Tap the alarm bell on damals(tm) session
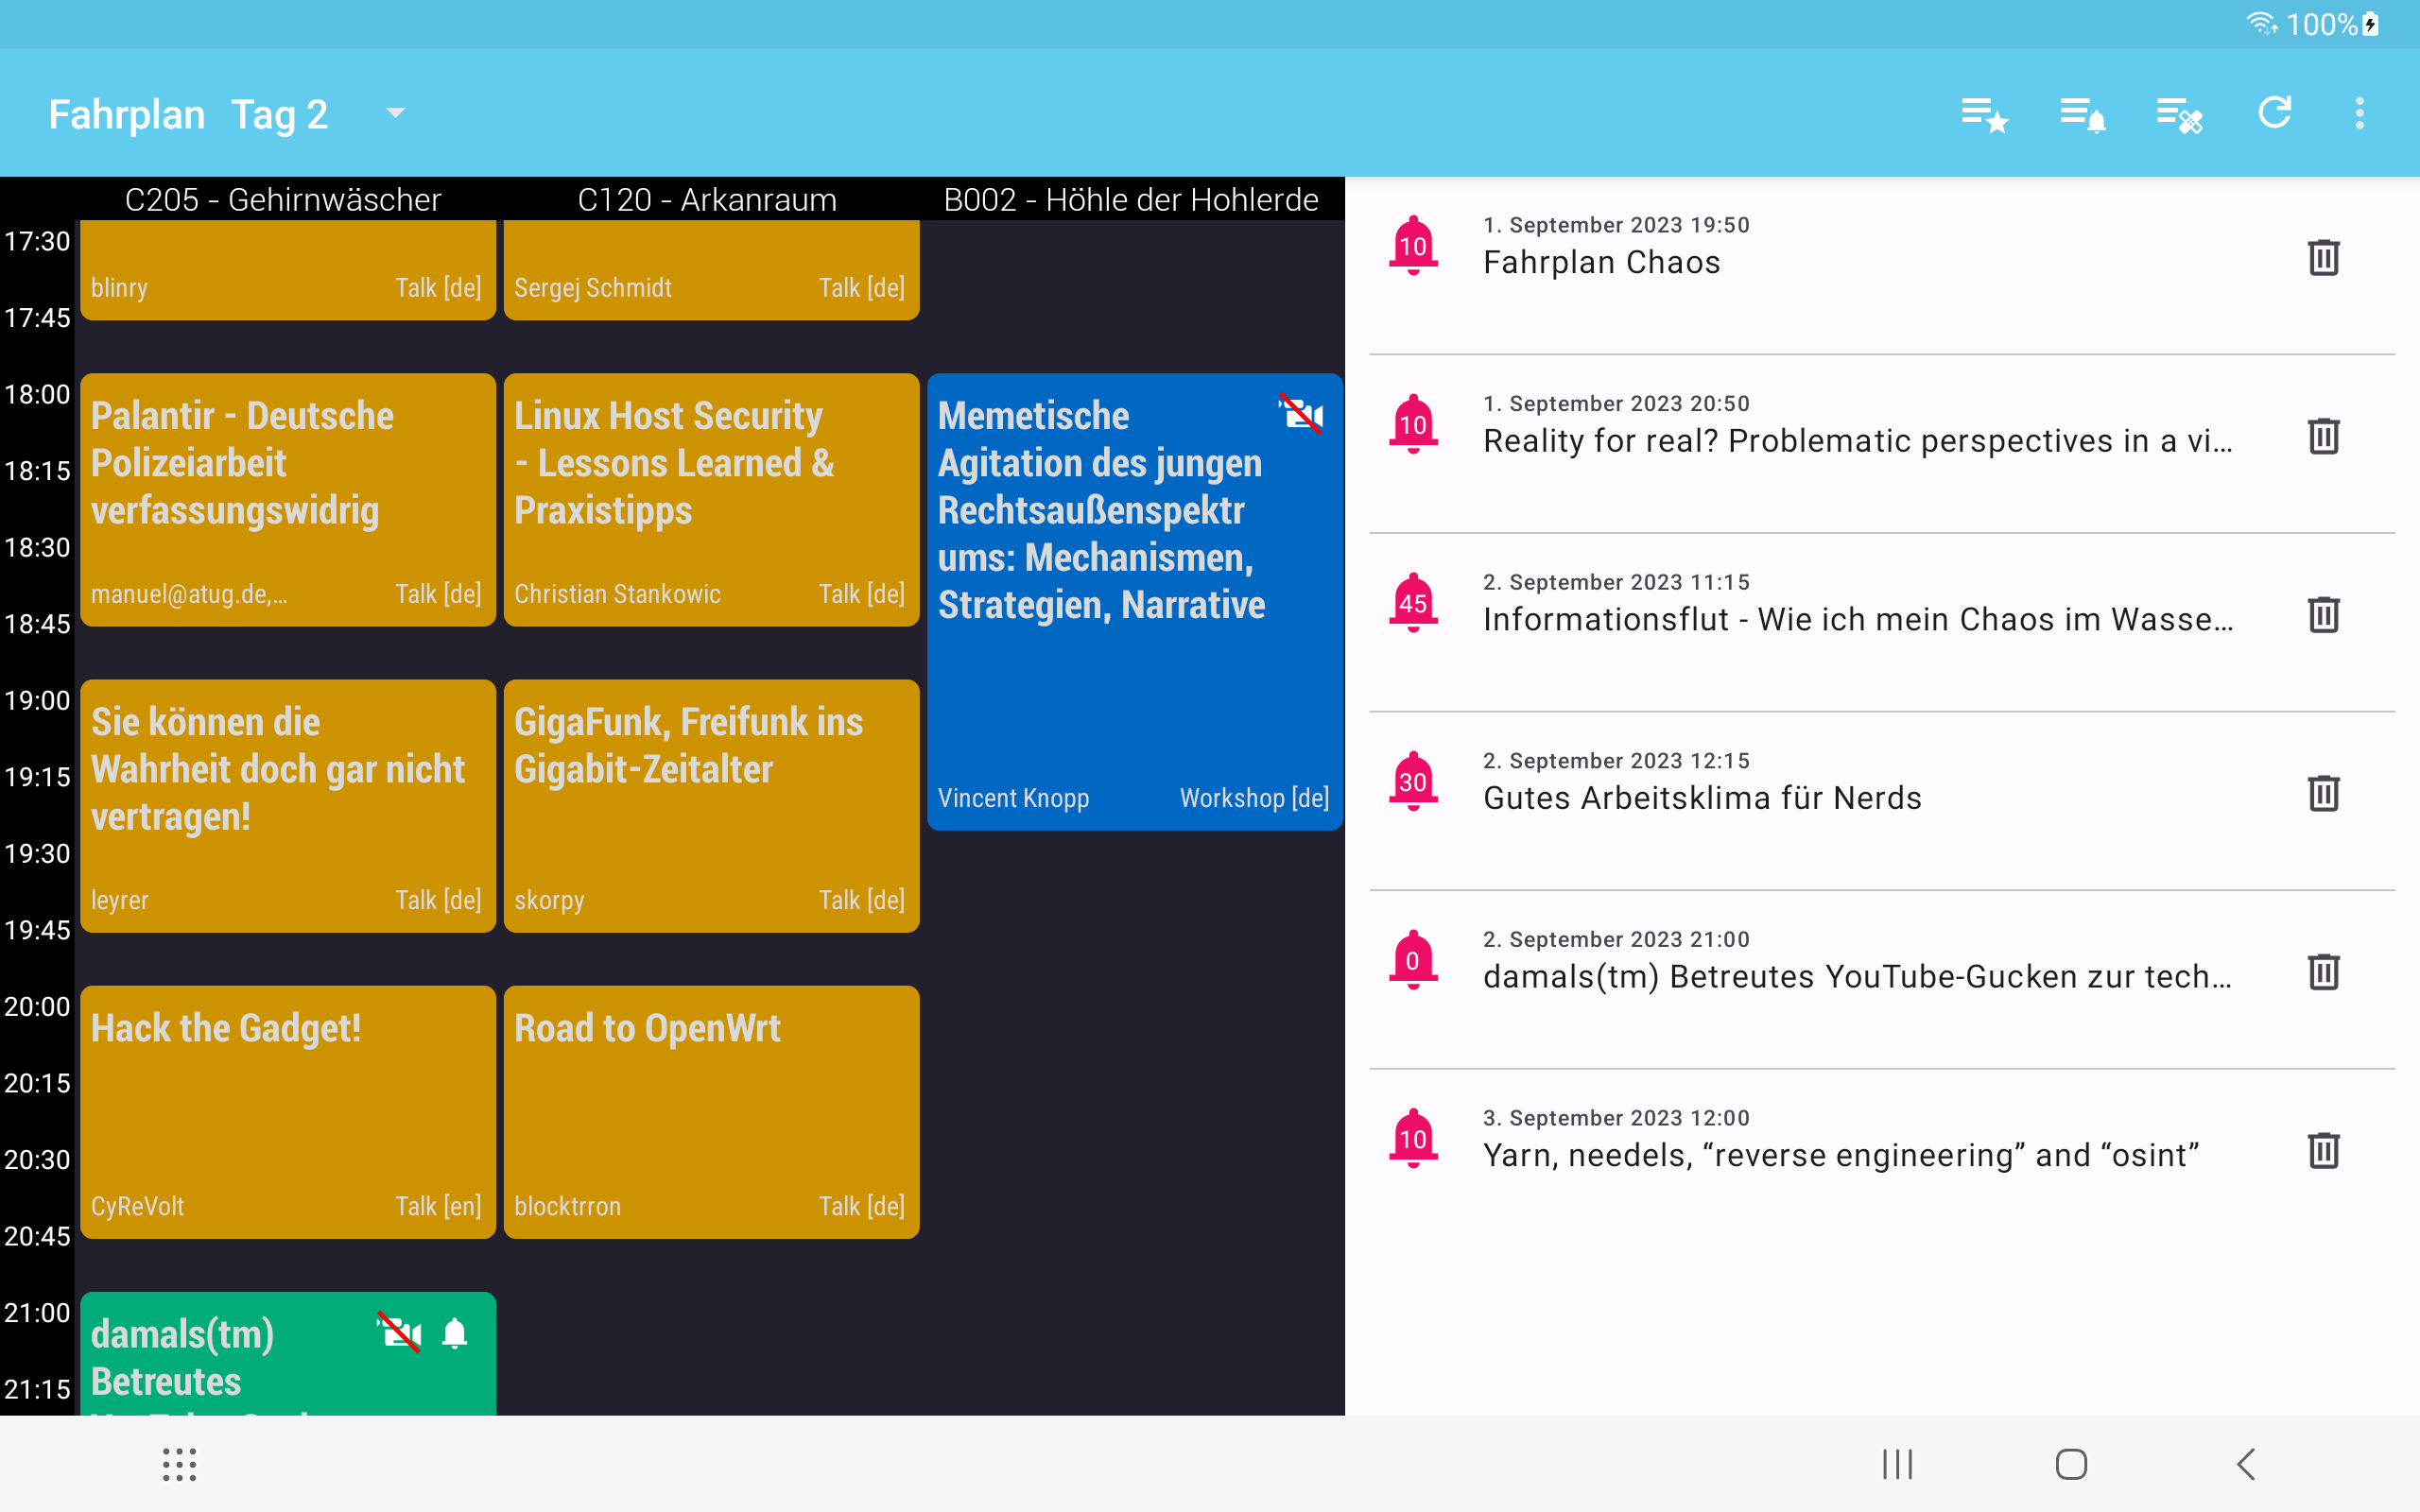 pyautogui.click(x=455, y=1333)
